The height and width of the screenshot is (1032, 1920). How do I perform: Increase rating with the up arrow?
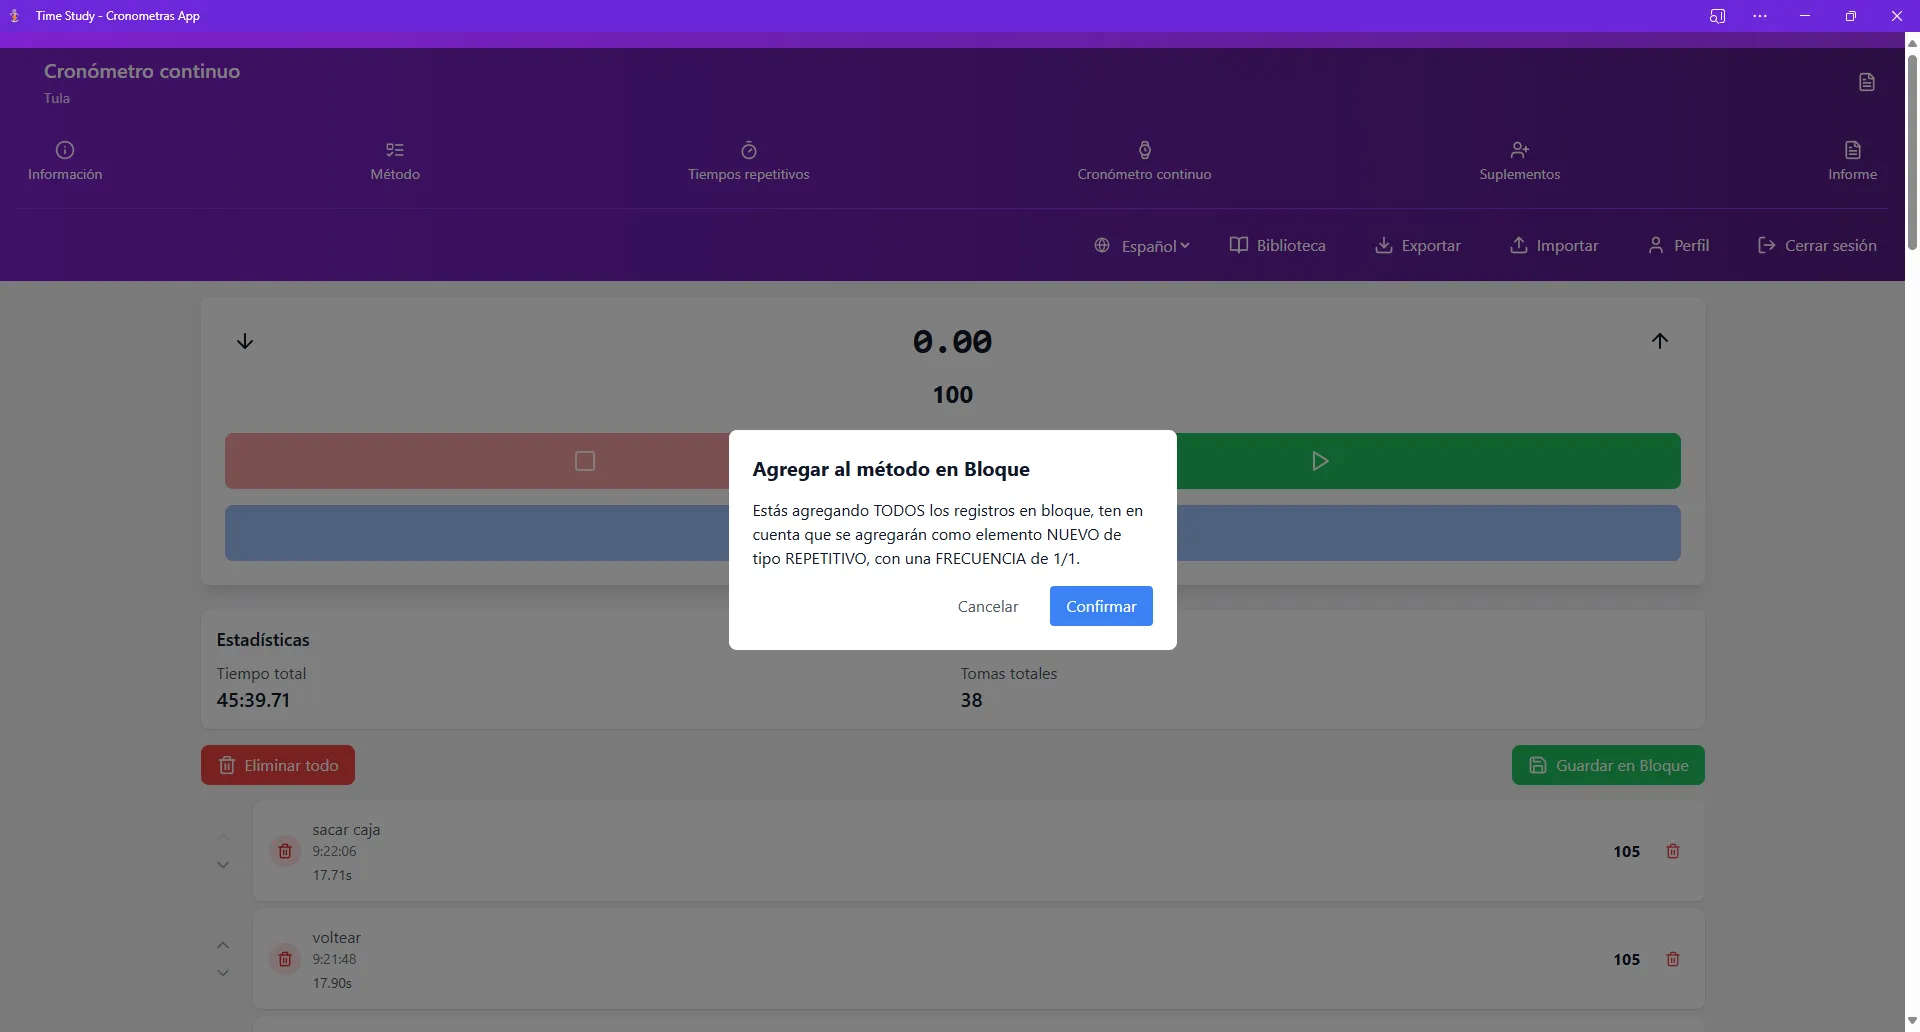[x=1660, y=341]
